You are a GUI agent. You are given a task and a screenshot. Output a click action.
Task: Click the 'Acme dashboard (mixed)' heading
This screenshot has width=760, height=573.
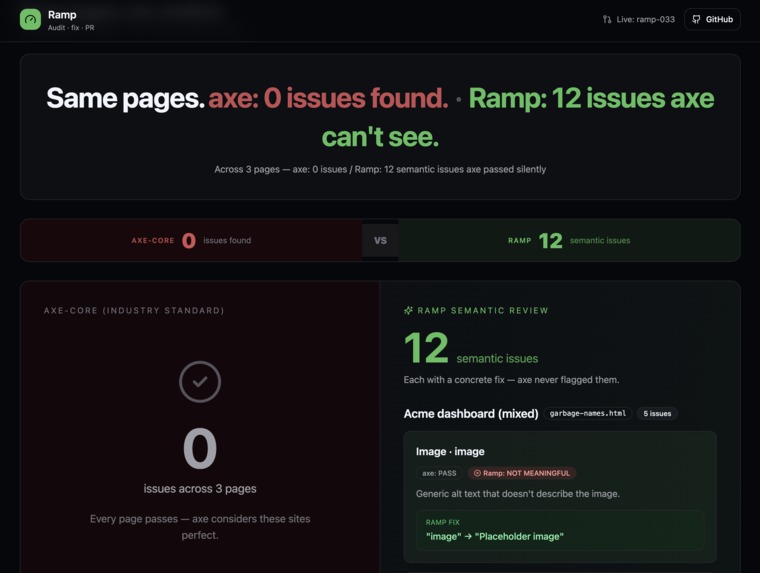(x=471, y=414)
